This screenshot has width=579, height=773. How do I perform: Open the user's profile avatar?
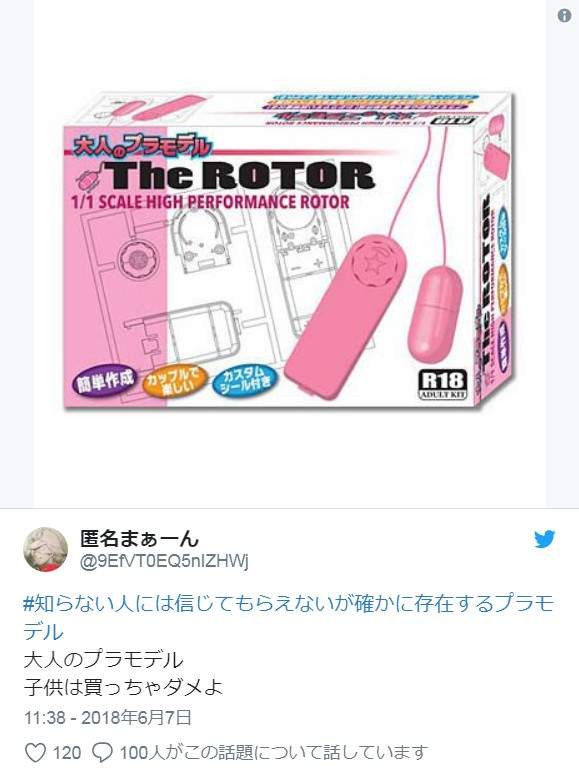(x=46, y=549)
